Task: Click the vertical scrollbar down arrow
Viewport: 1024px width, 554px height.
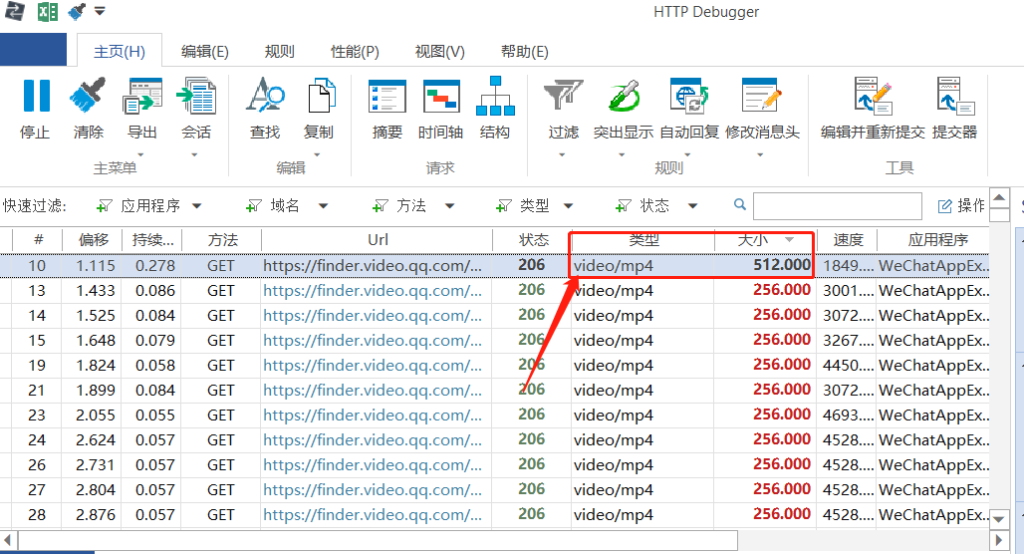Action: [999, 519]
